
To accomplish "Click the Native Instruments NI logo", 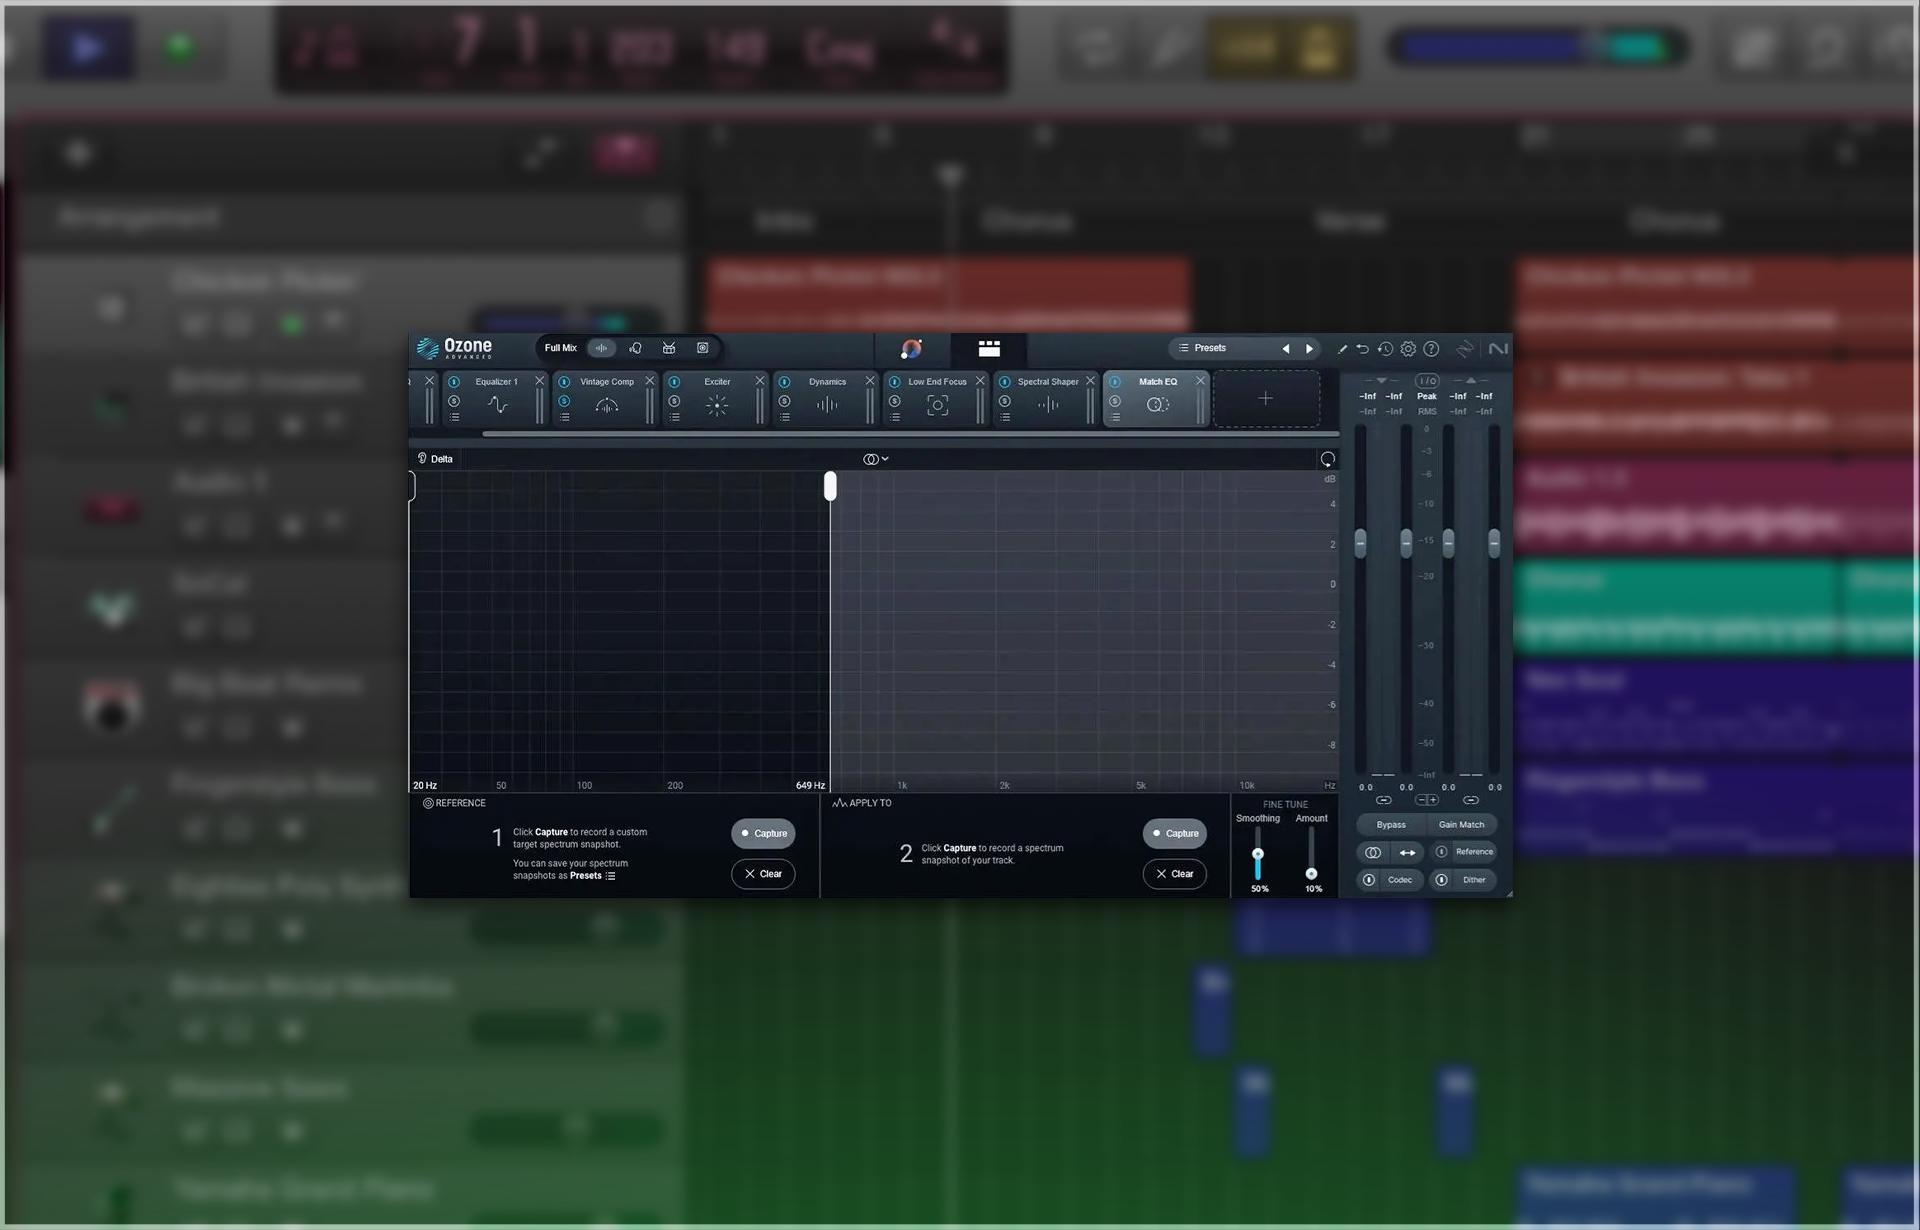I will click(x=1498, y=349).
